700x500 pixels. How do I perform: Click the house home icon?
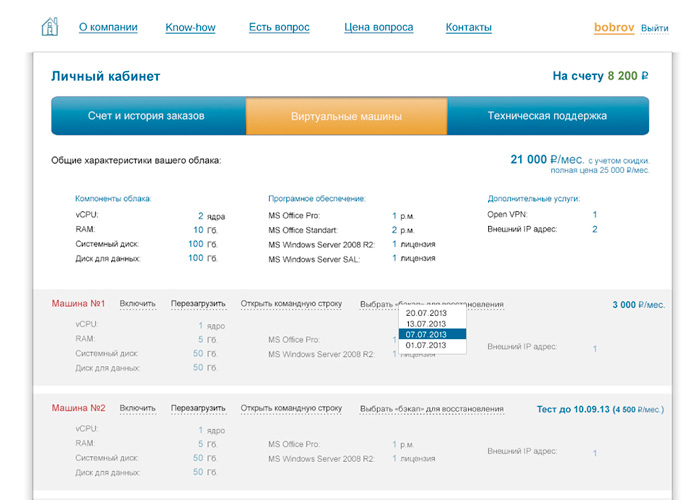point(50,27)
